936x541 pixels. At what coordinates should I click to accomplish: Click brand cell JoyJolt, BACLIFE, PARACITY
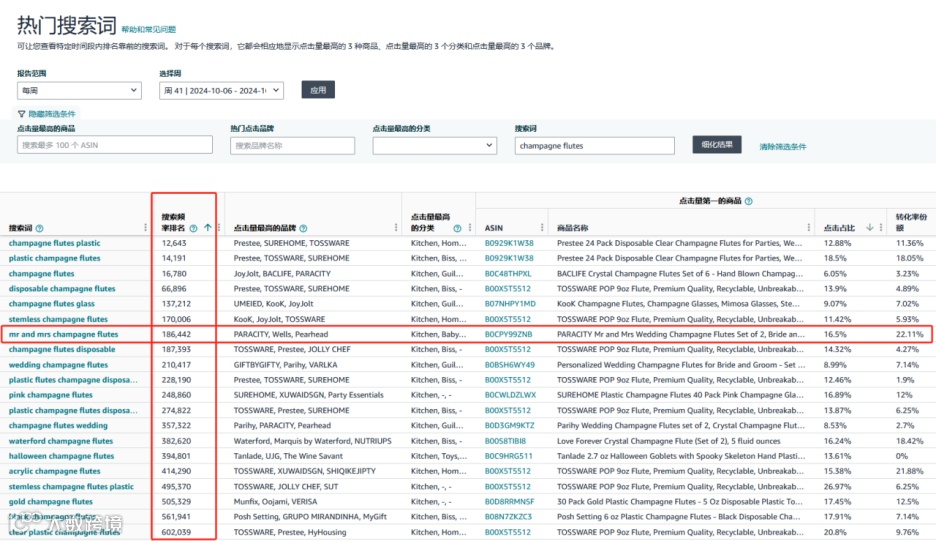282,273
